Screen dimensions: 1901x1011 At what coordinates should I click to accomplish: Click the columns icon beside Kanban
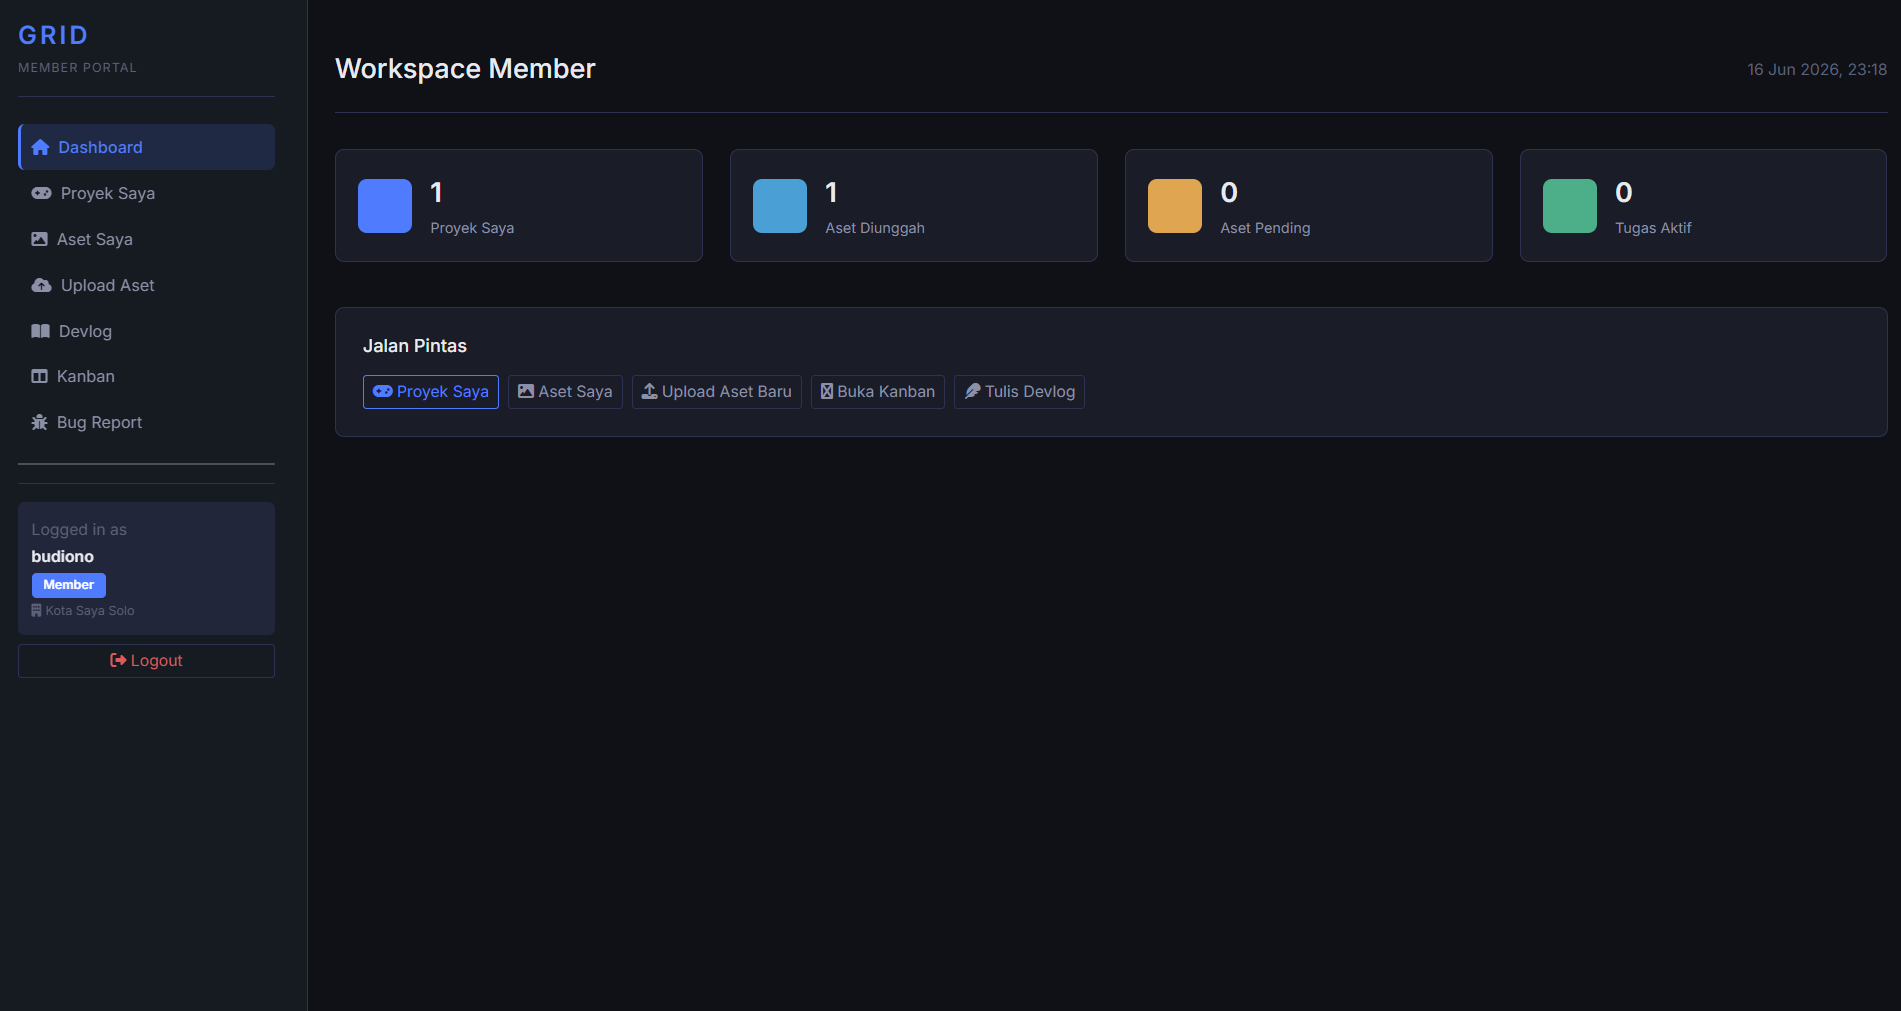(x=39, y=377)
